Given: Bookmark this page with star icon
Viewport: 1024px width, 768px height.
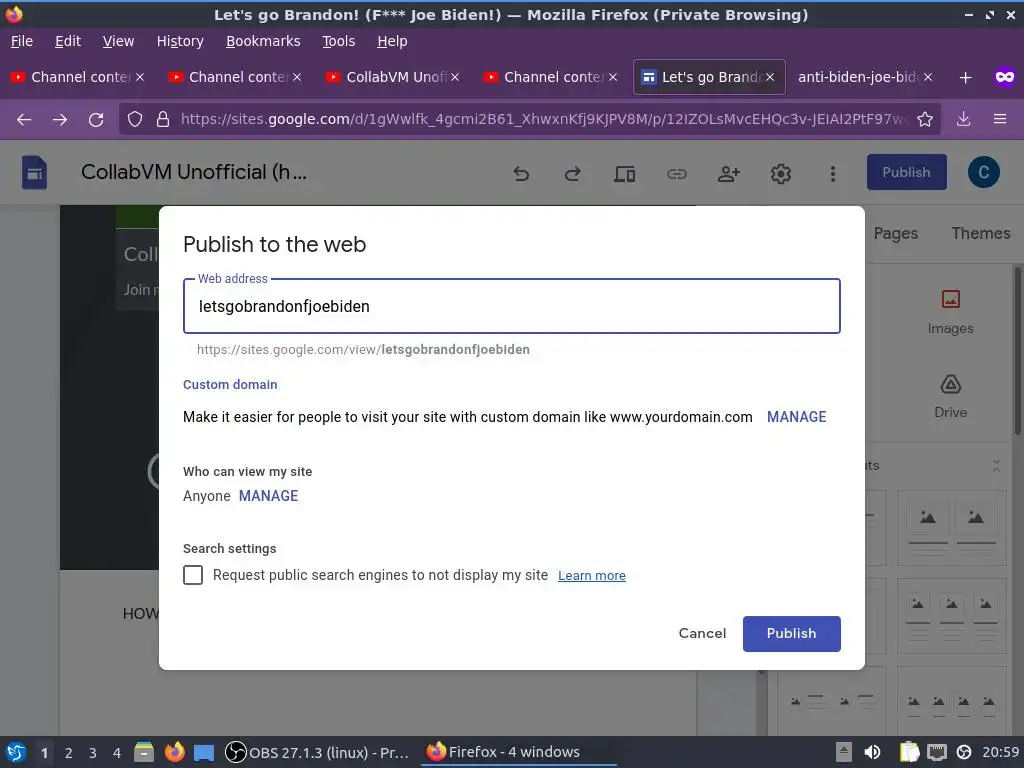Looking at the screenshot, I should (x=925, y=119).
